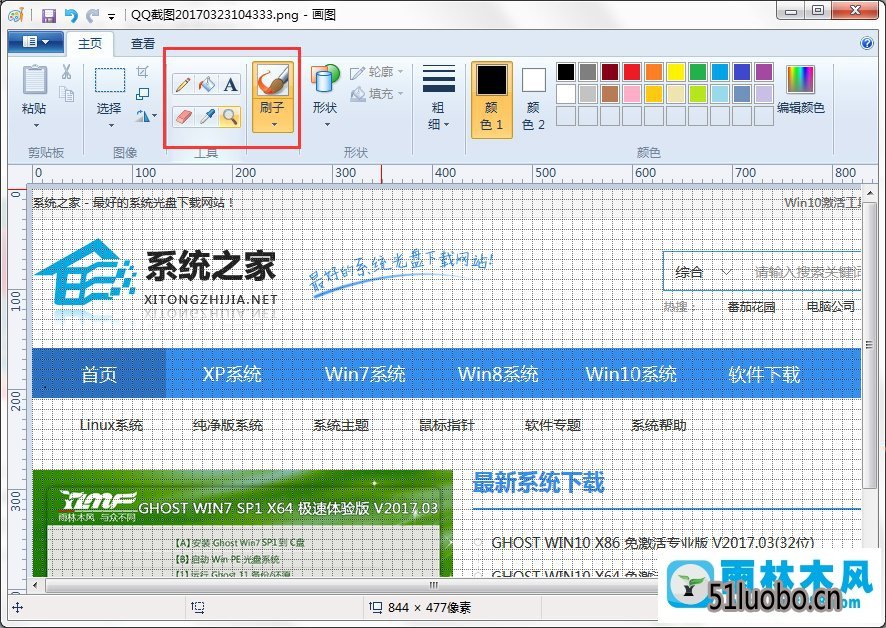Click 首页 in the canvas image
Viewport: 886px width, 628px height.
coord(99,374)
